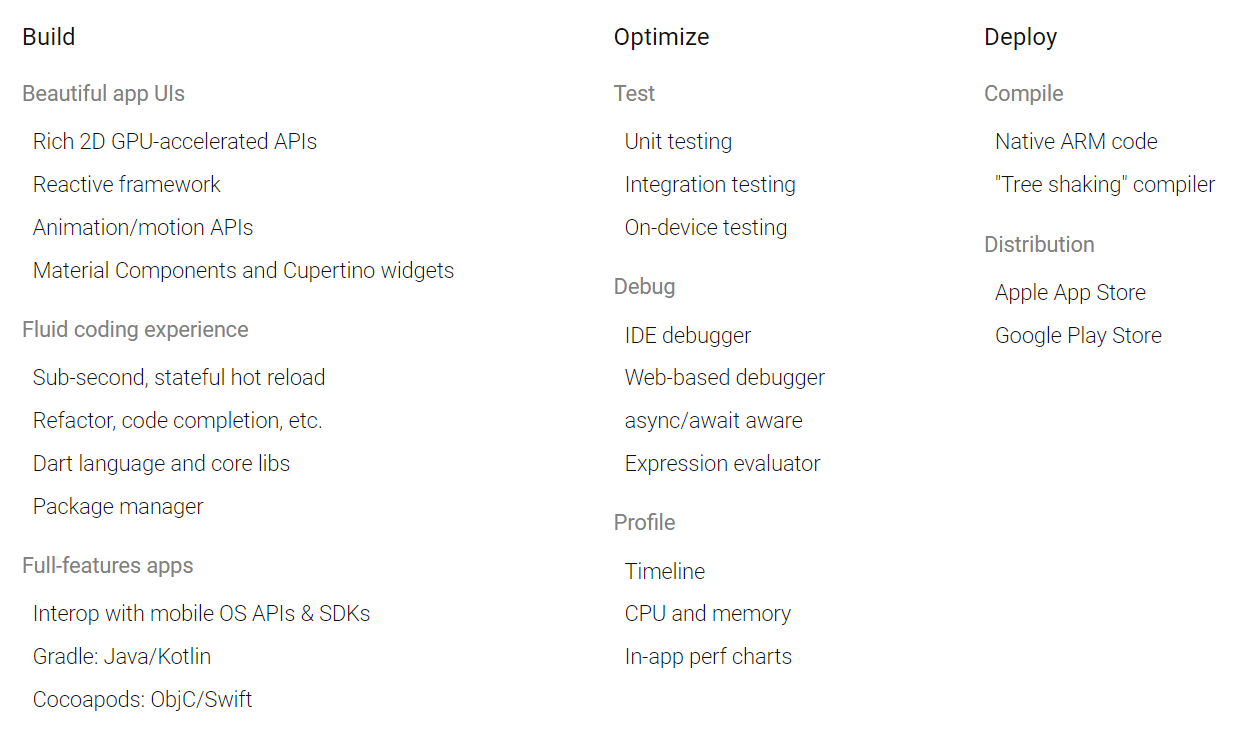Click the Integration testing entry

point(710,185)
